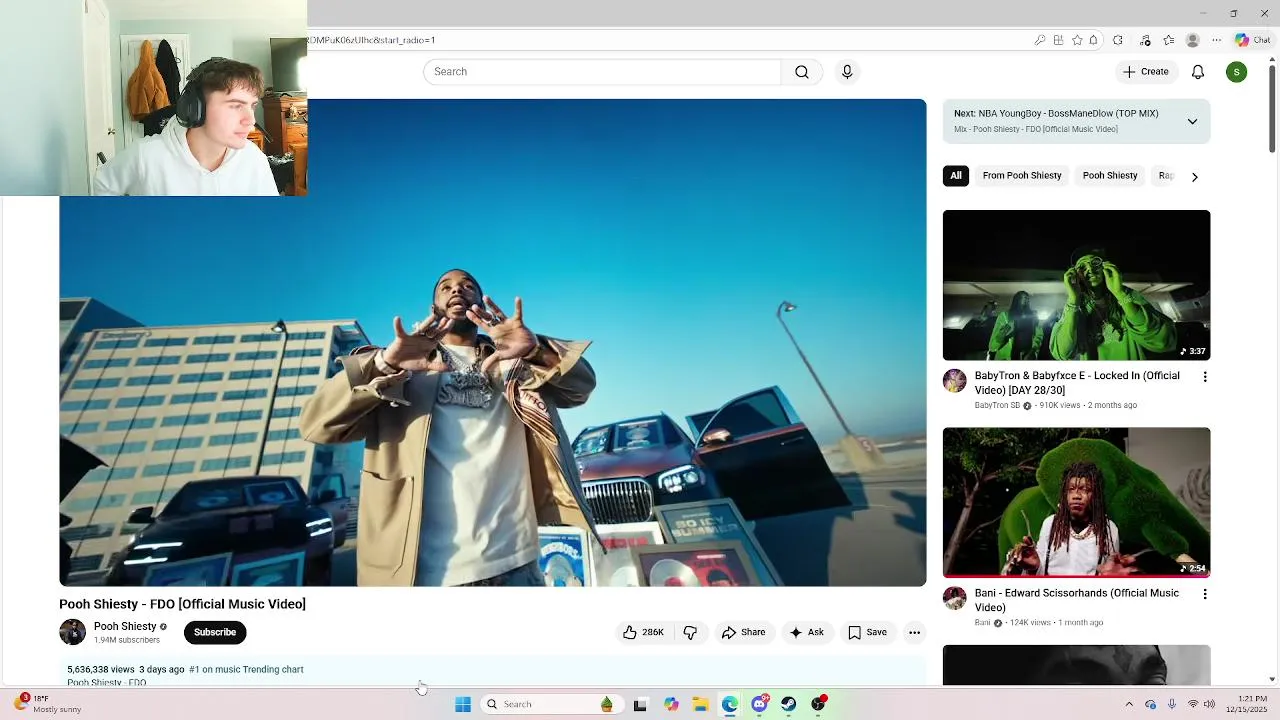This screenshot has height=720, width=1280.
Task: Expand the Next mix playlist panel
Action: [x=1192, y=121]
